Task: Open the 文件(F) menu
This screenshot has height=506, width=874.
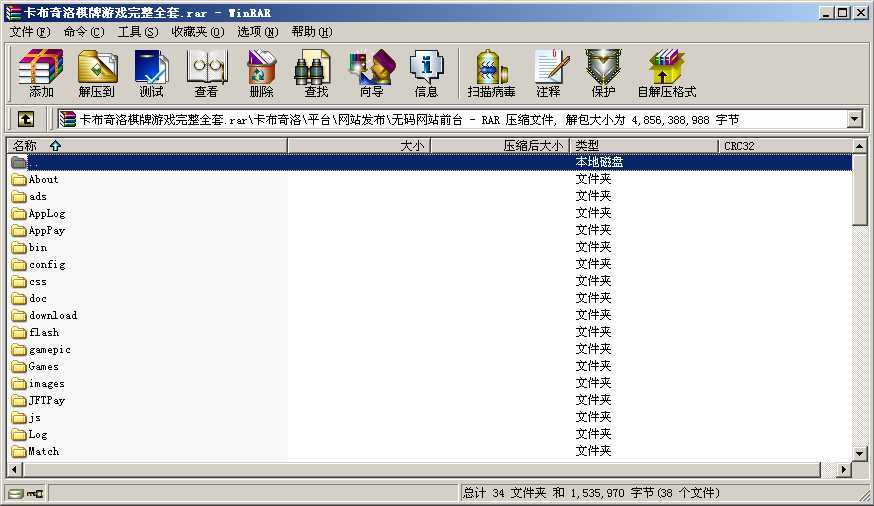Action: [30, 32]
